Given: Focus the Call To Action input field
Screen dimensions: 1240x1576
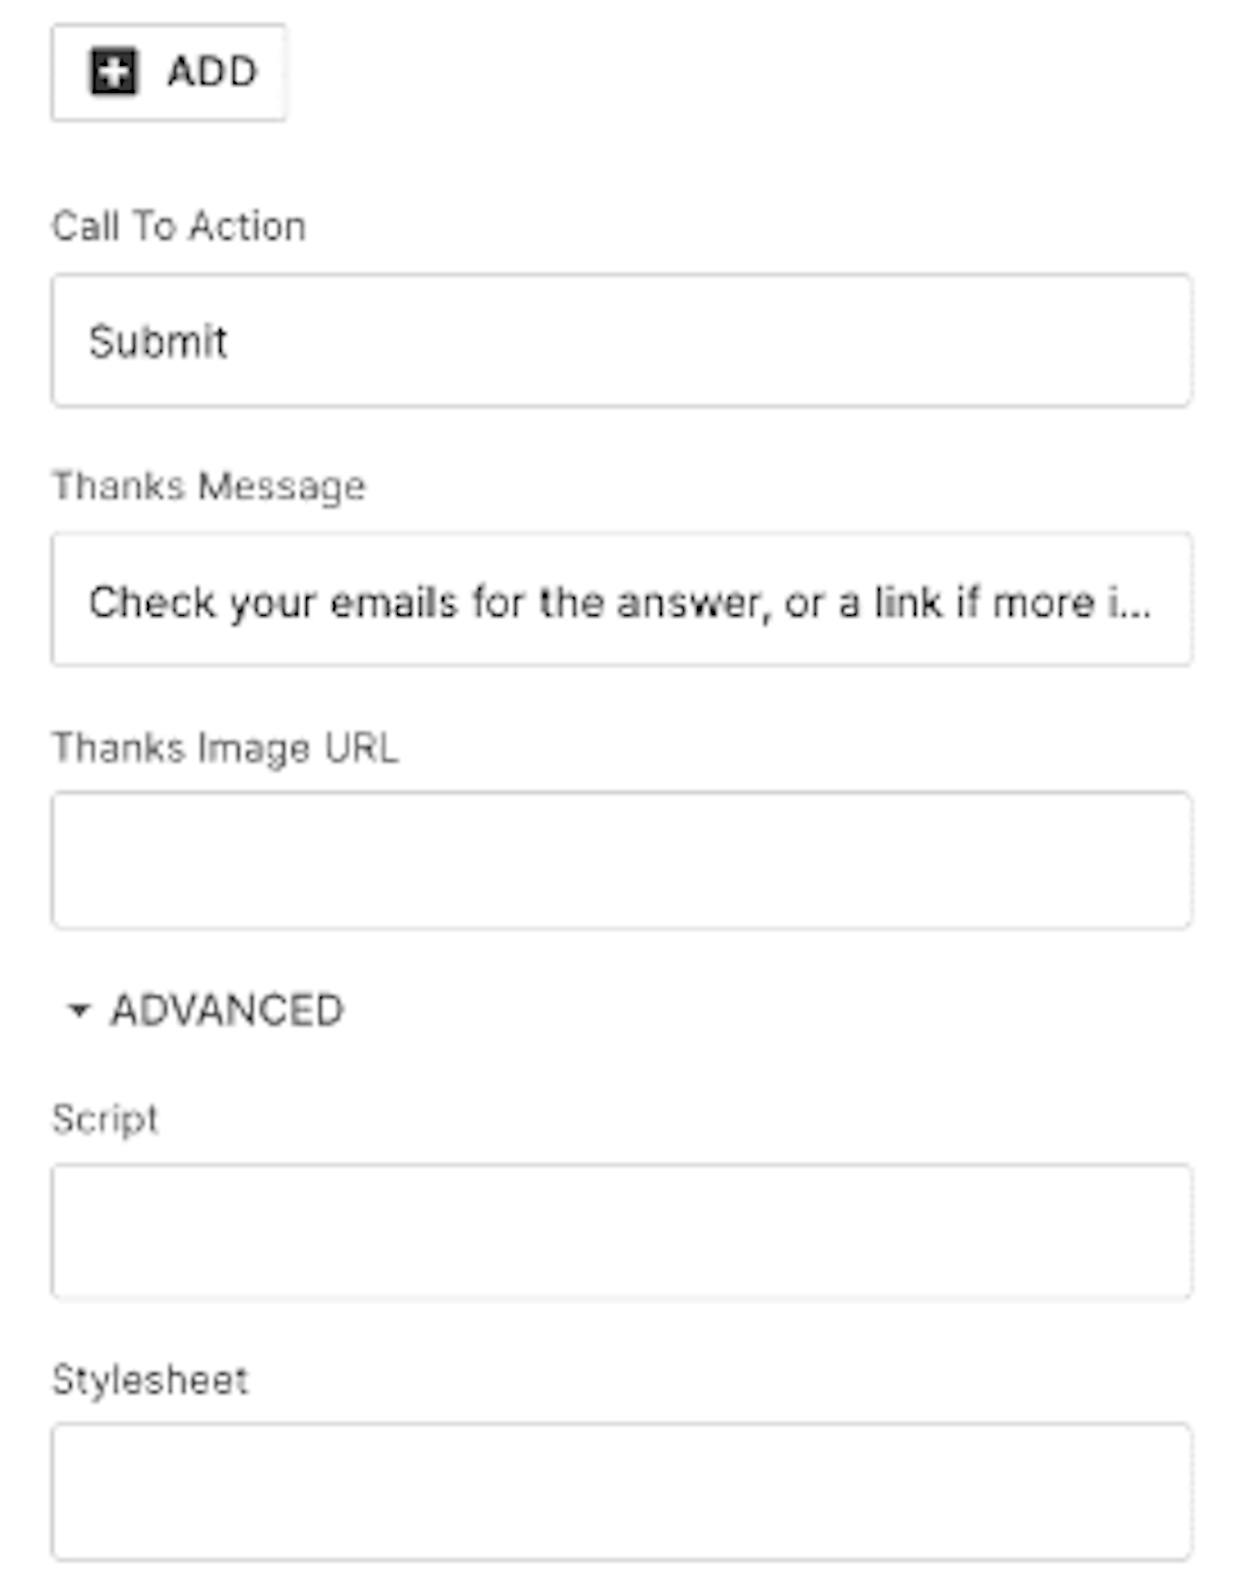Looking at the screenshot, I should [621, 340].
